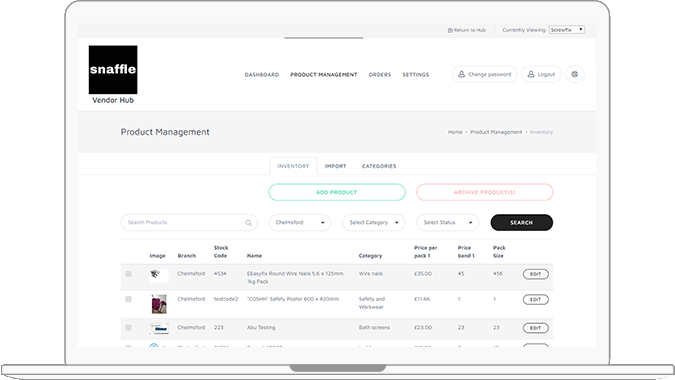Viewport: 675px width, 380px height.
Task: Open the Currently Viewing Screwfix dropdown
Action: 567,30
